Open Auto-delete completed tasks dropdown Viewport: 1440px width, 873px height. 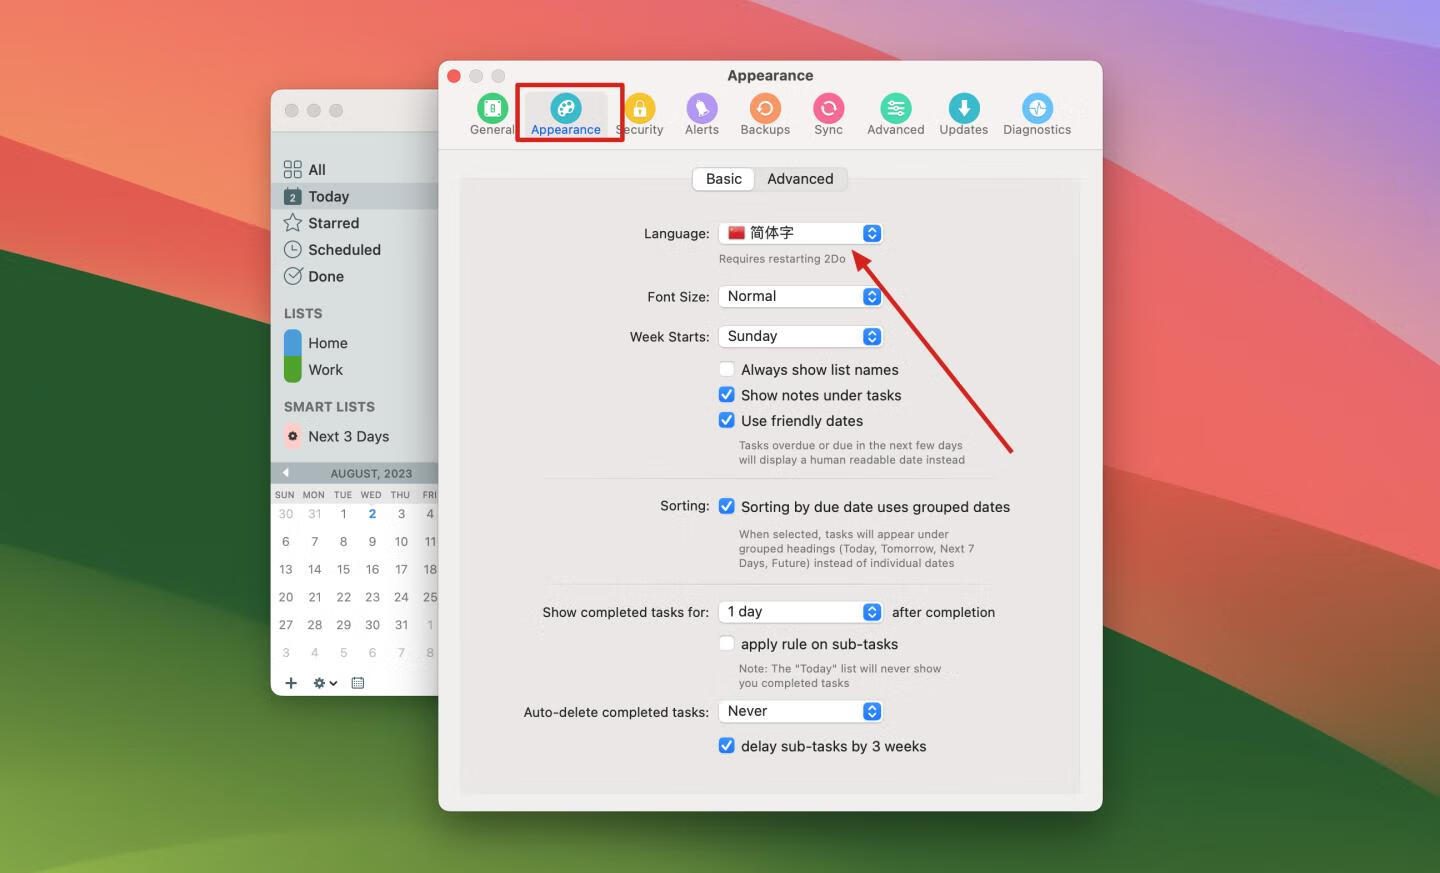[800, 711]
